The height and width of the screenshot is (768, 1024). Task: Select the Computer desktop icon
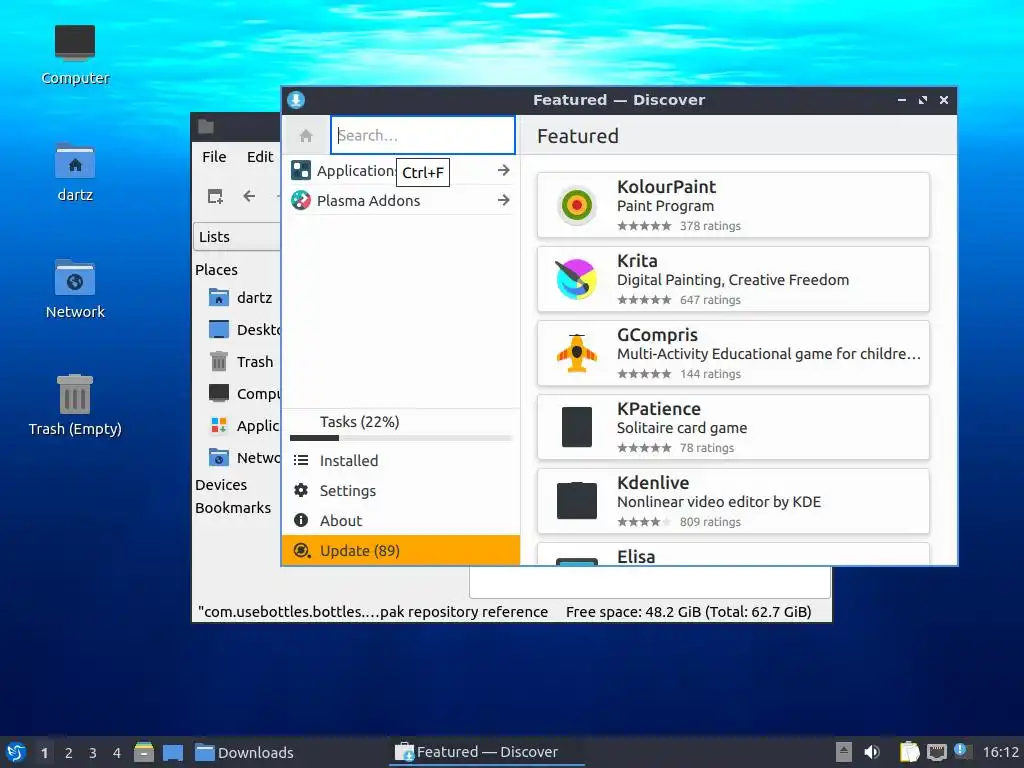click(x=75, y=56)
